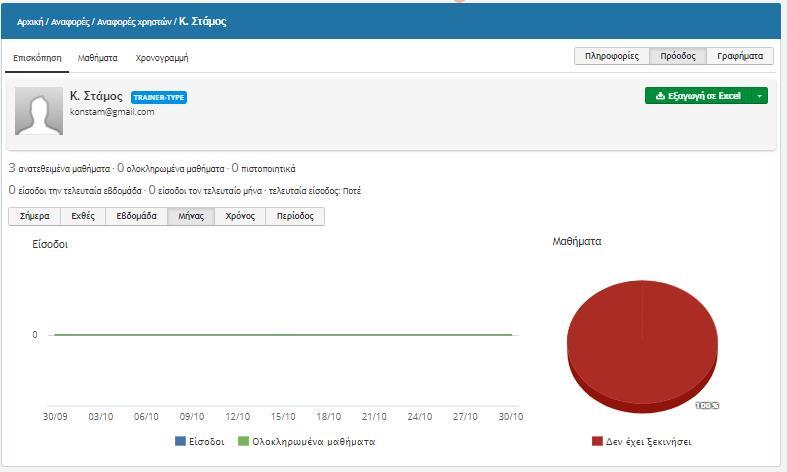Select the Πρόοδος view button

pyautogui.click(x=678, y=56)
